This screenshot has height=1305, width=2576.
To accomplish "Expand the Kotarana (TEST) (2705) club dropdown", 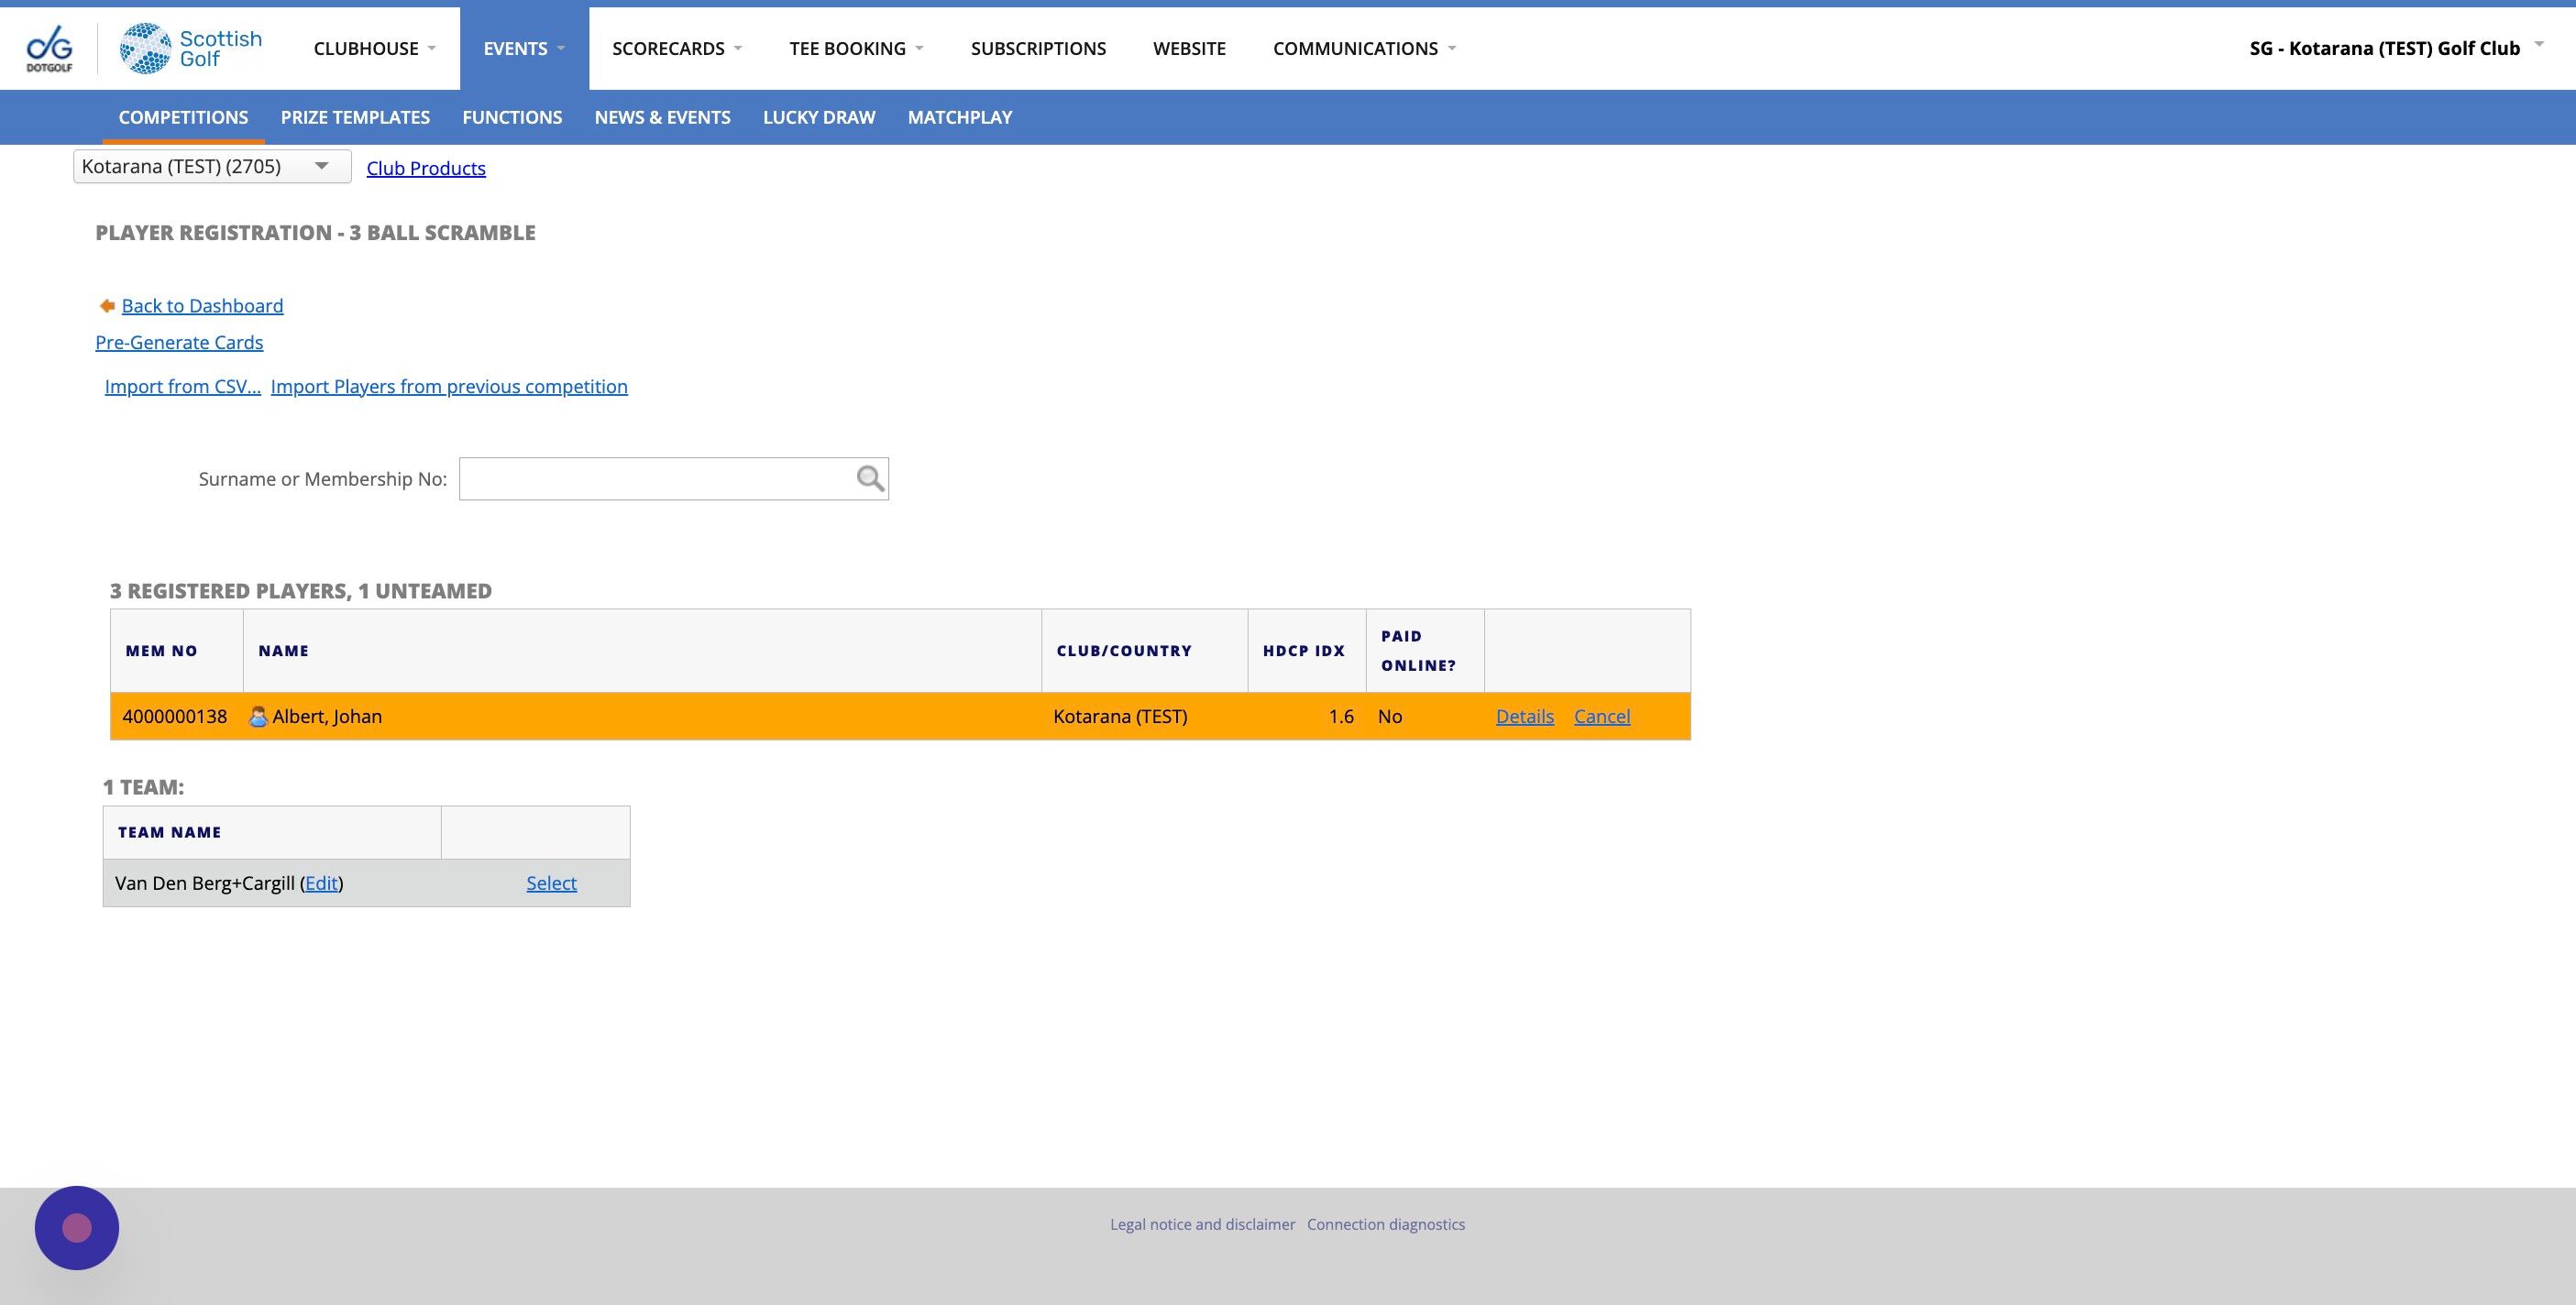I will pos(212,166).
